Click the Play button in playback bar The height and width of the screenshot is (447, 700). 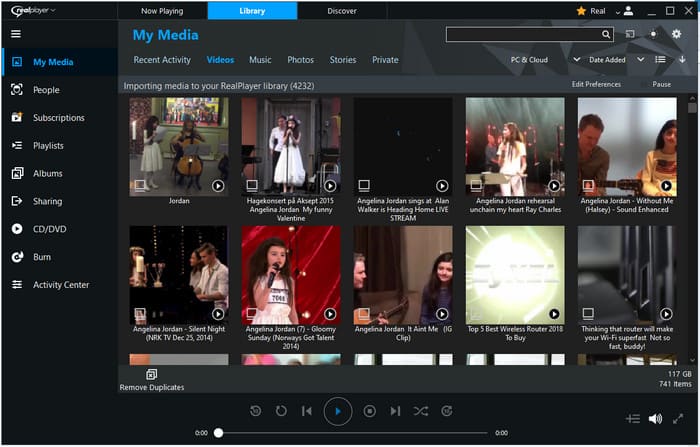pos(338,411)
